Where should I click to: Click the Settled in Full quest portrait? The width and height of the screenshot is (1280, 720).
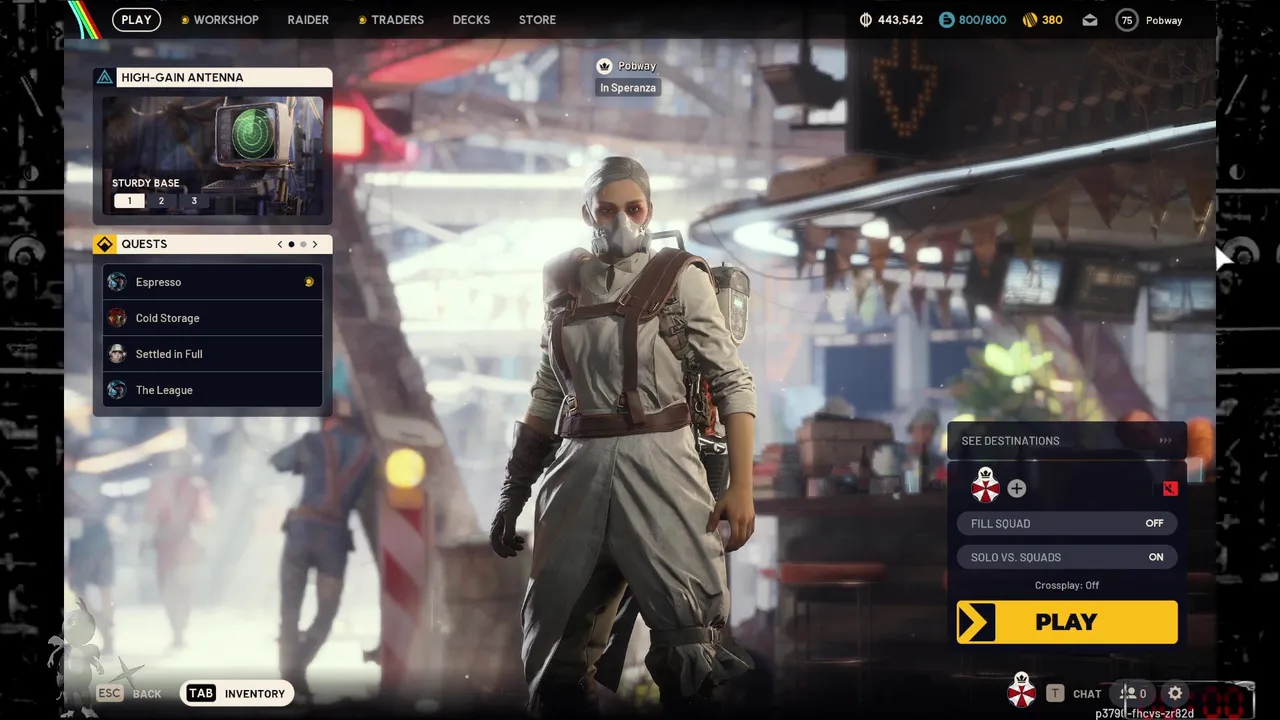tap(117, 354)
